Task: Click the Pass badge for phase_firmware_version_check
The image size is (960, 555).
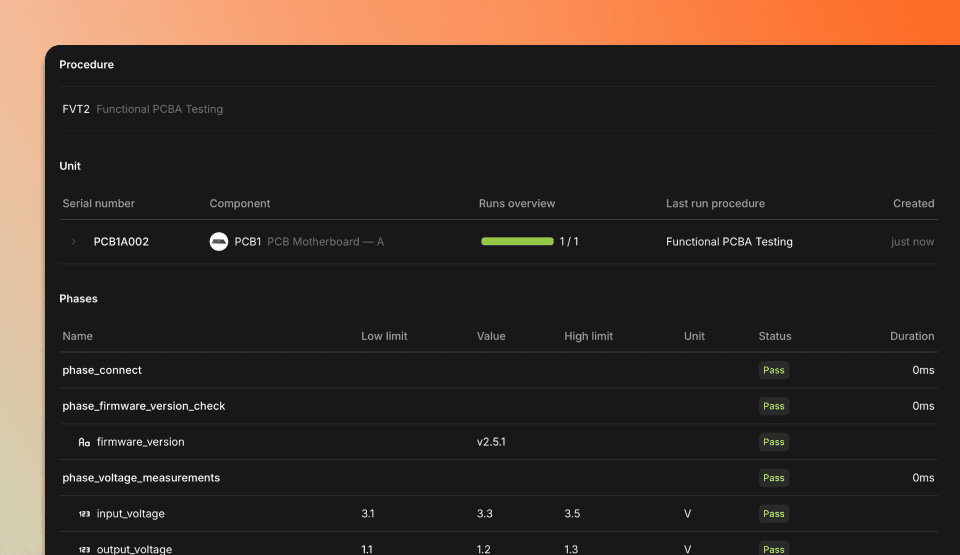Action: point(774,406)
